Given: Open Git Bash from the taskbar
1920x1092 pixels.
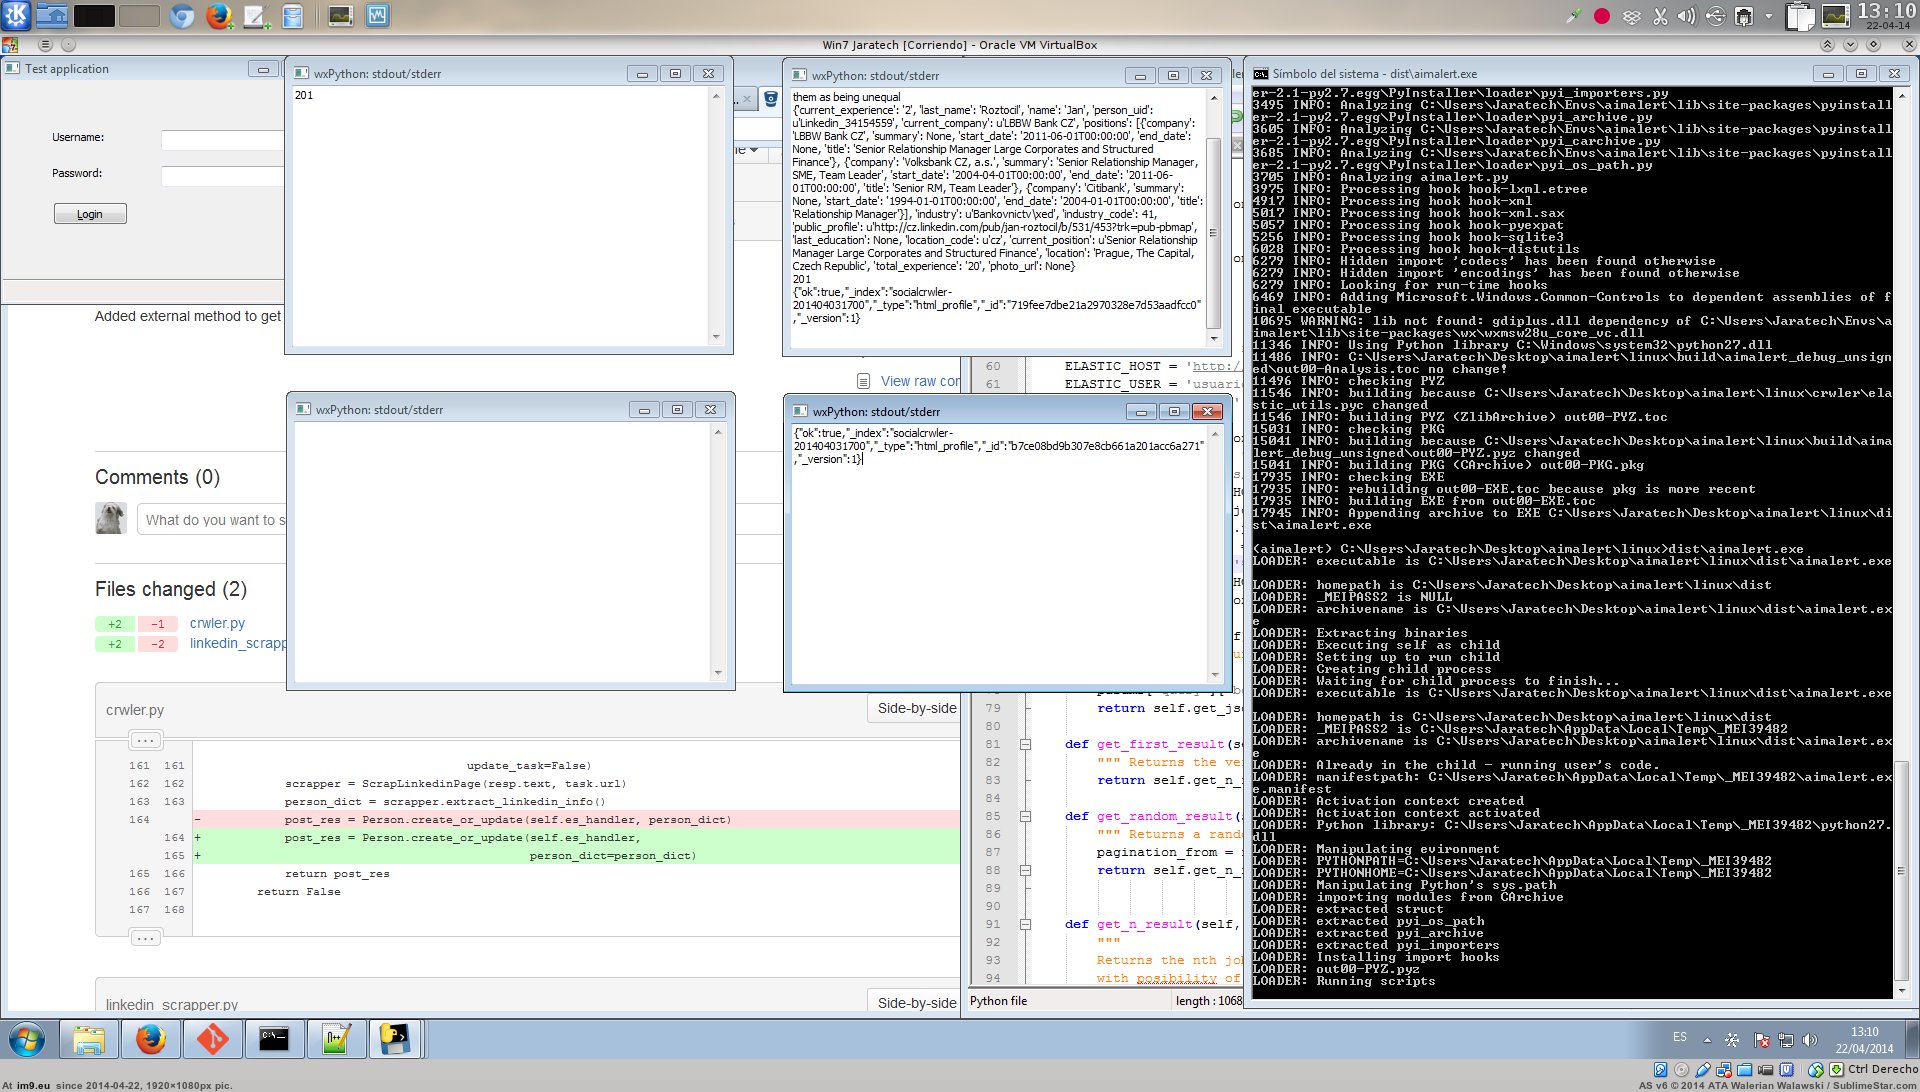Looking at the screenshot, I should point(212,1040).
